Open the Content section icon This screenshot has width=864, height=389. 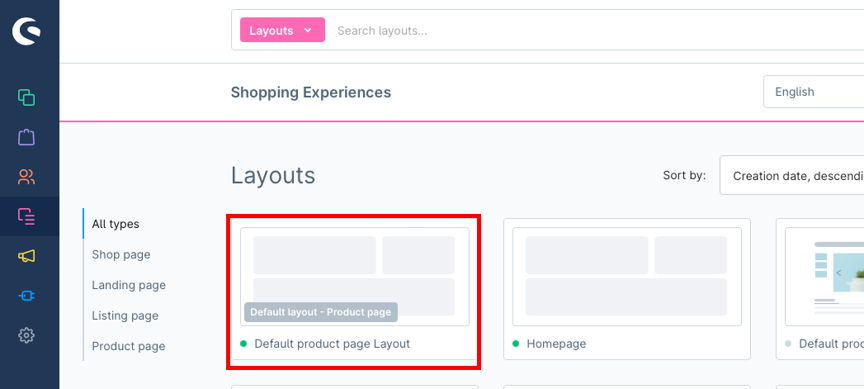click(x=26, y=216)
